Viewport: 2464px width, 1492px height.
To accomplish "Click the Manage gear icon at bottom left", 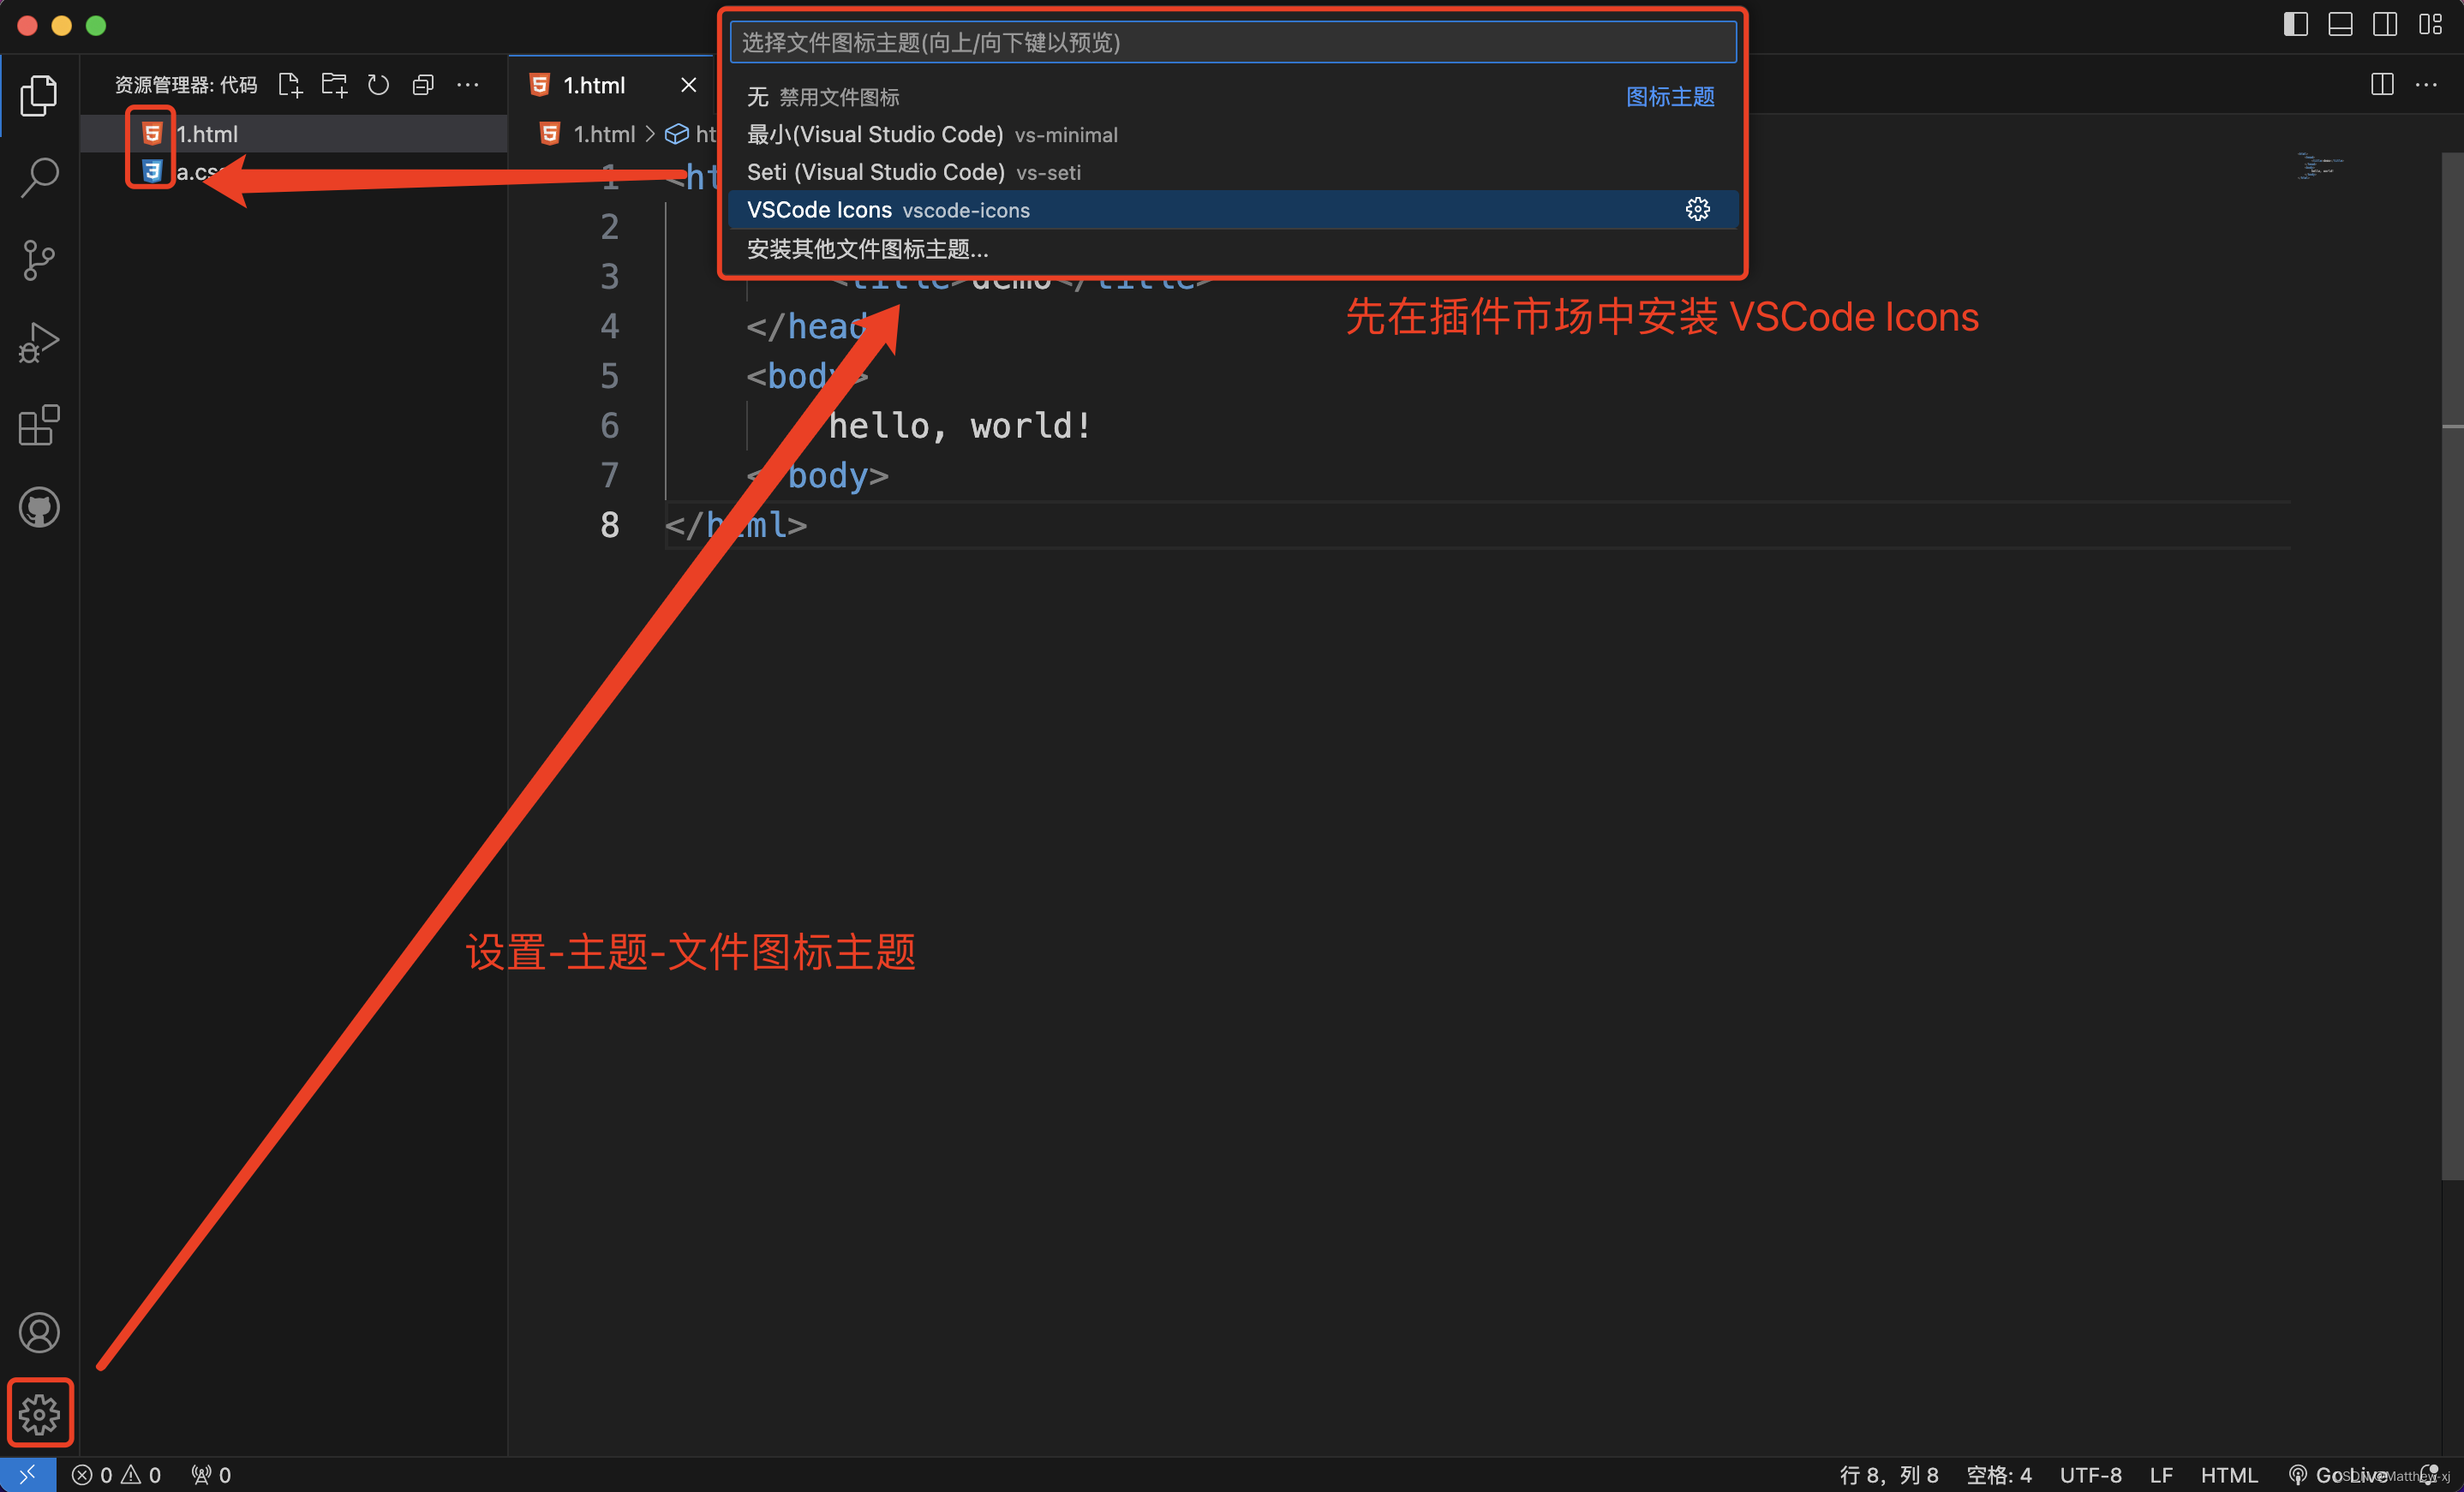I will click(39, 1413).
